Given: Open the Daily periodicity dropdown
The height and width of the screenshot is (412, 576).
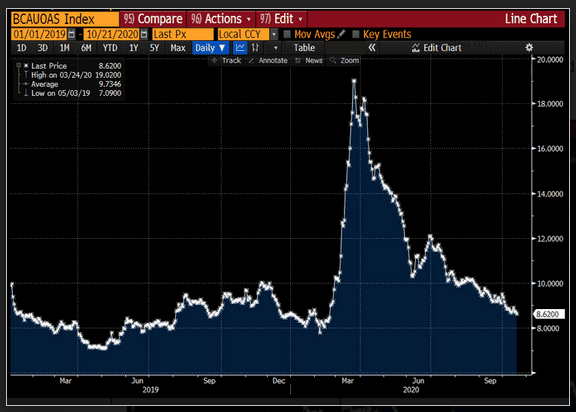Looking at the screenshot, I should 210,48.
